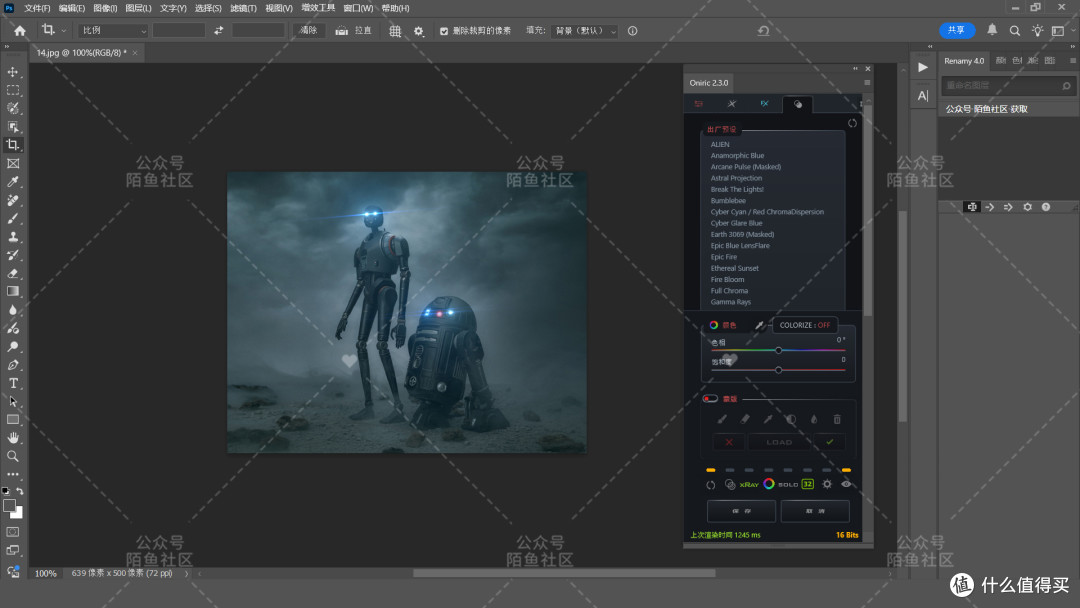The width and height of the screenshot is (1080, 608).
Task: Toggle Quick Mask mode in toolbar
Action: pos(13,532)
